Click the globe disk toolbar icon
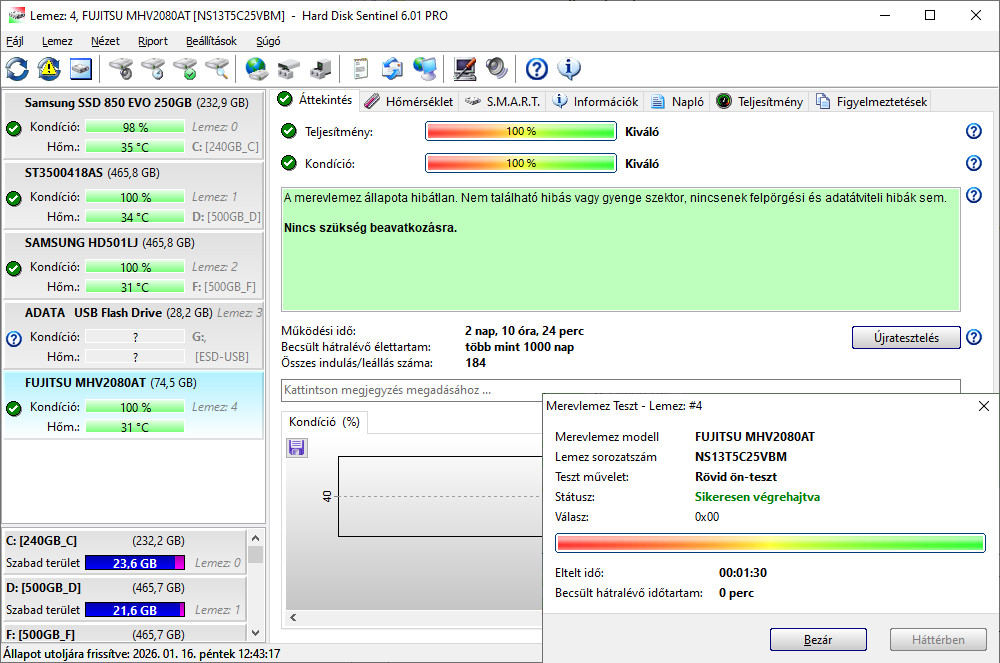The width and height of the screenshot is (1000, 663). [x=257, y=69]
